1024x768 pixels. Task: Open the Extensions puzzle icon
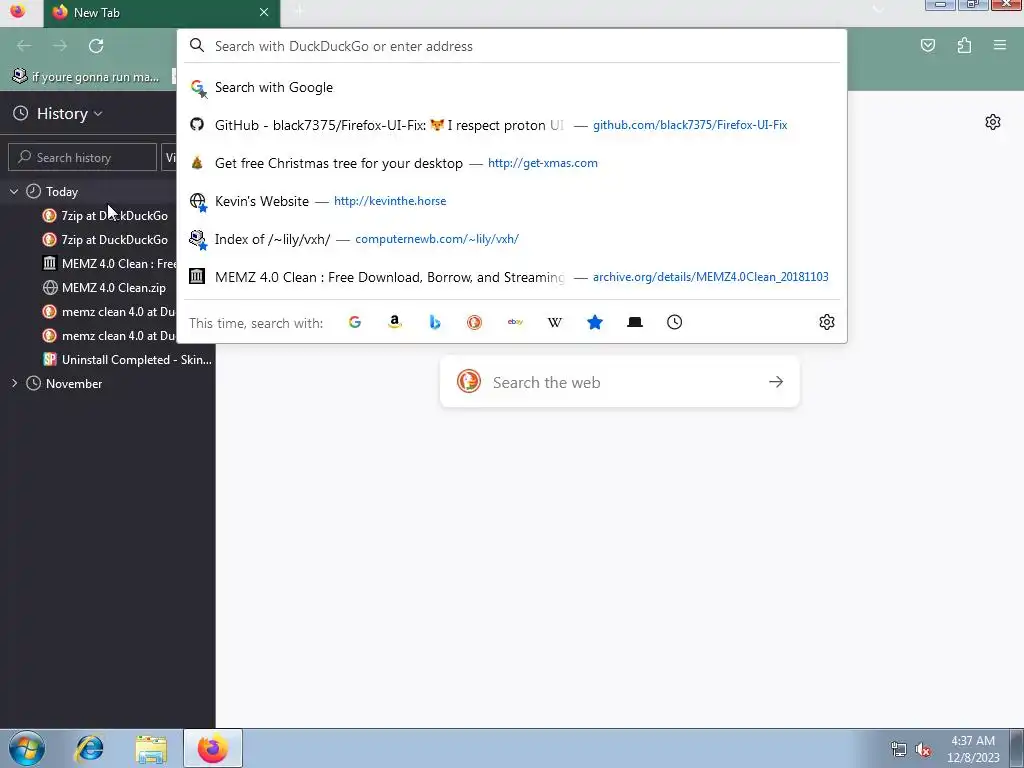click(x=964, y=45)
